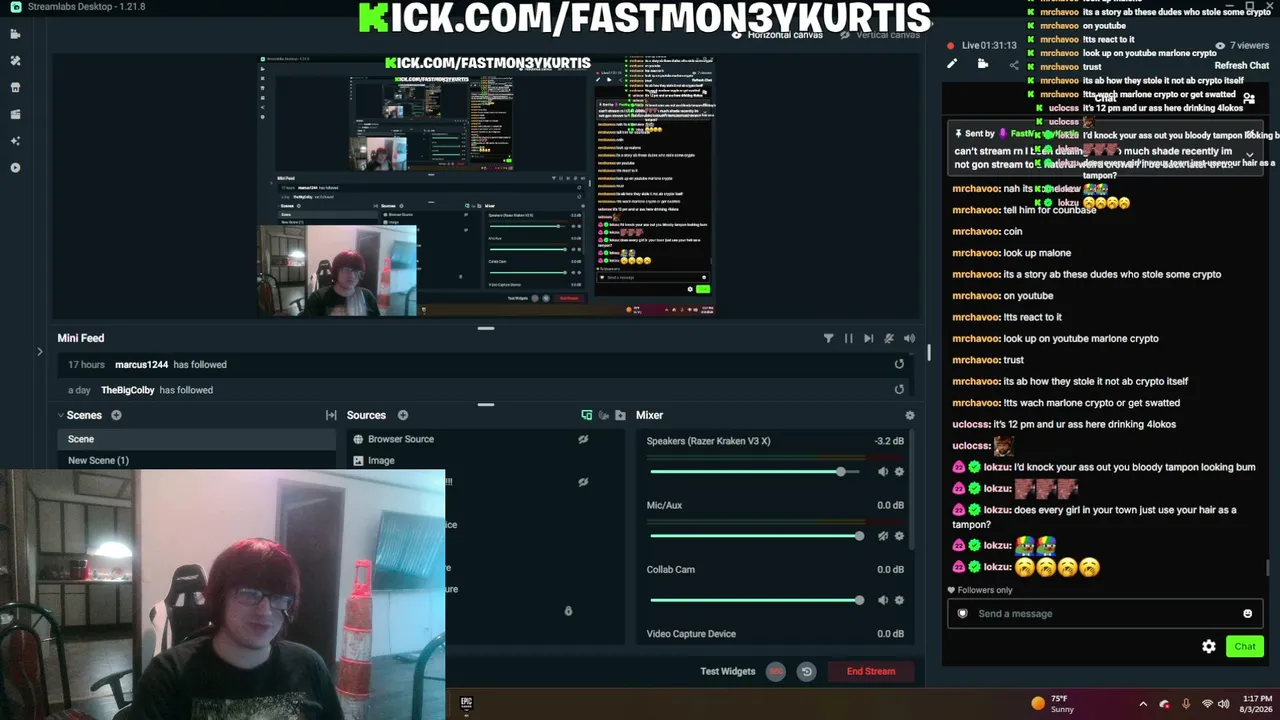
Task: Send message with green Chat button
Action: click(1245, 646)
